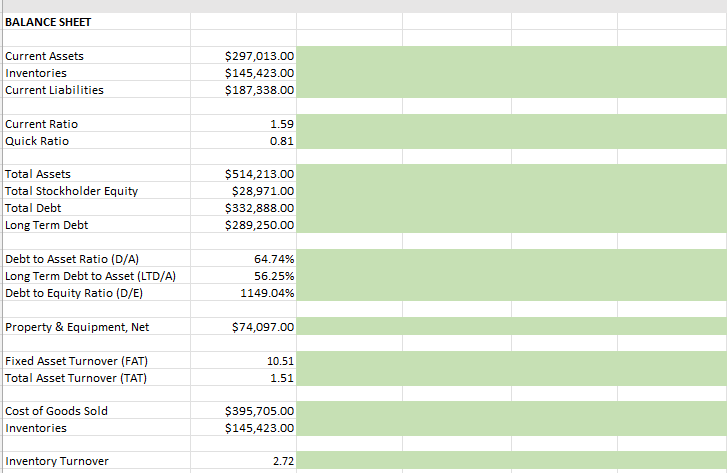Click the Current Assets label cell
The image size is (727, 473).
click(96, 56)
